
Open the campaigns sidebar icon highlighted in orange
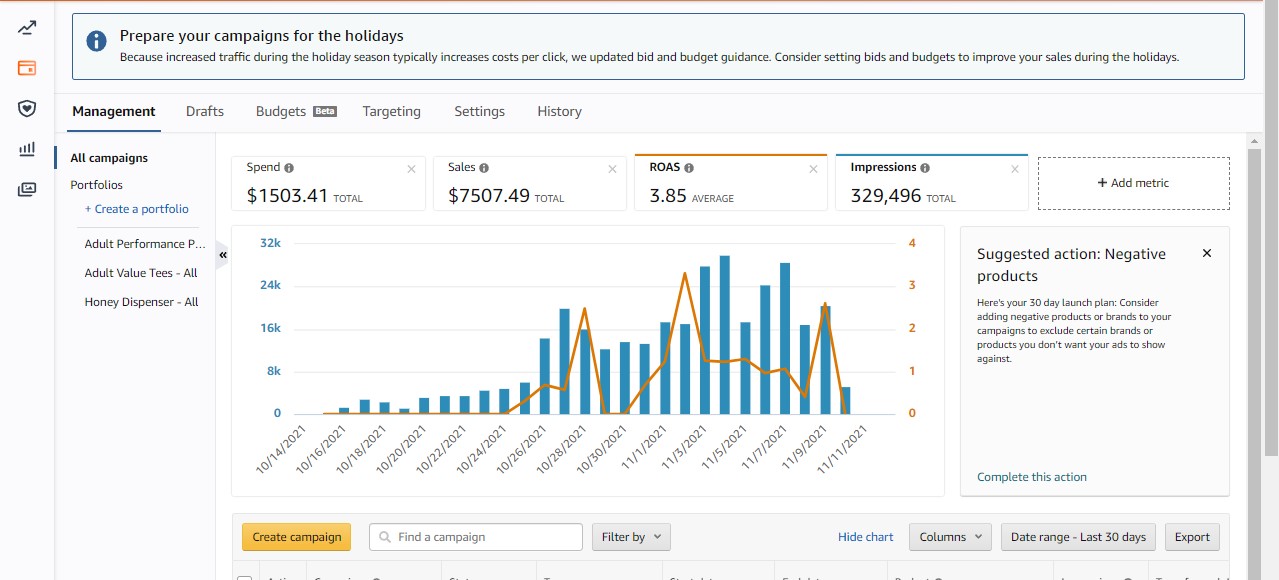(27, 68)
